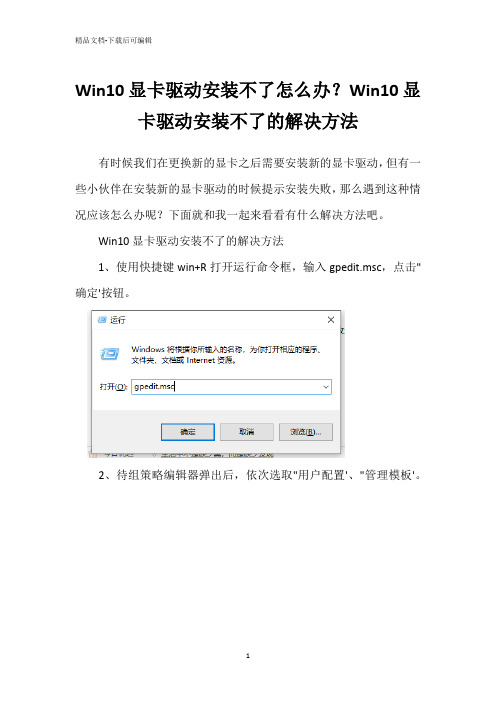Screen dimensions: 496x702
Task: Click the 运行 dialog title text
Action: (118, 320)
